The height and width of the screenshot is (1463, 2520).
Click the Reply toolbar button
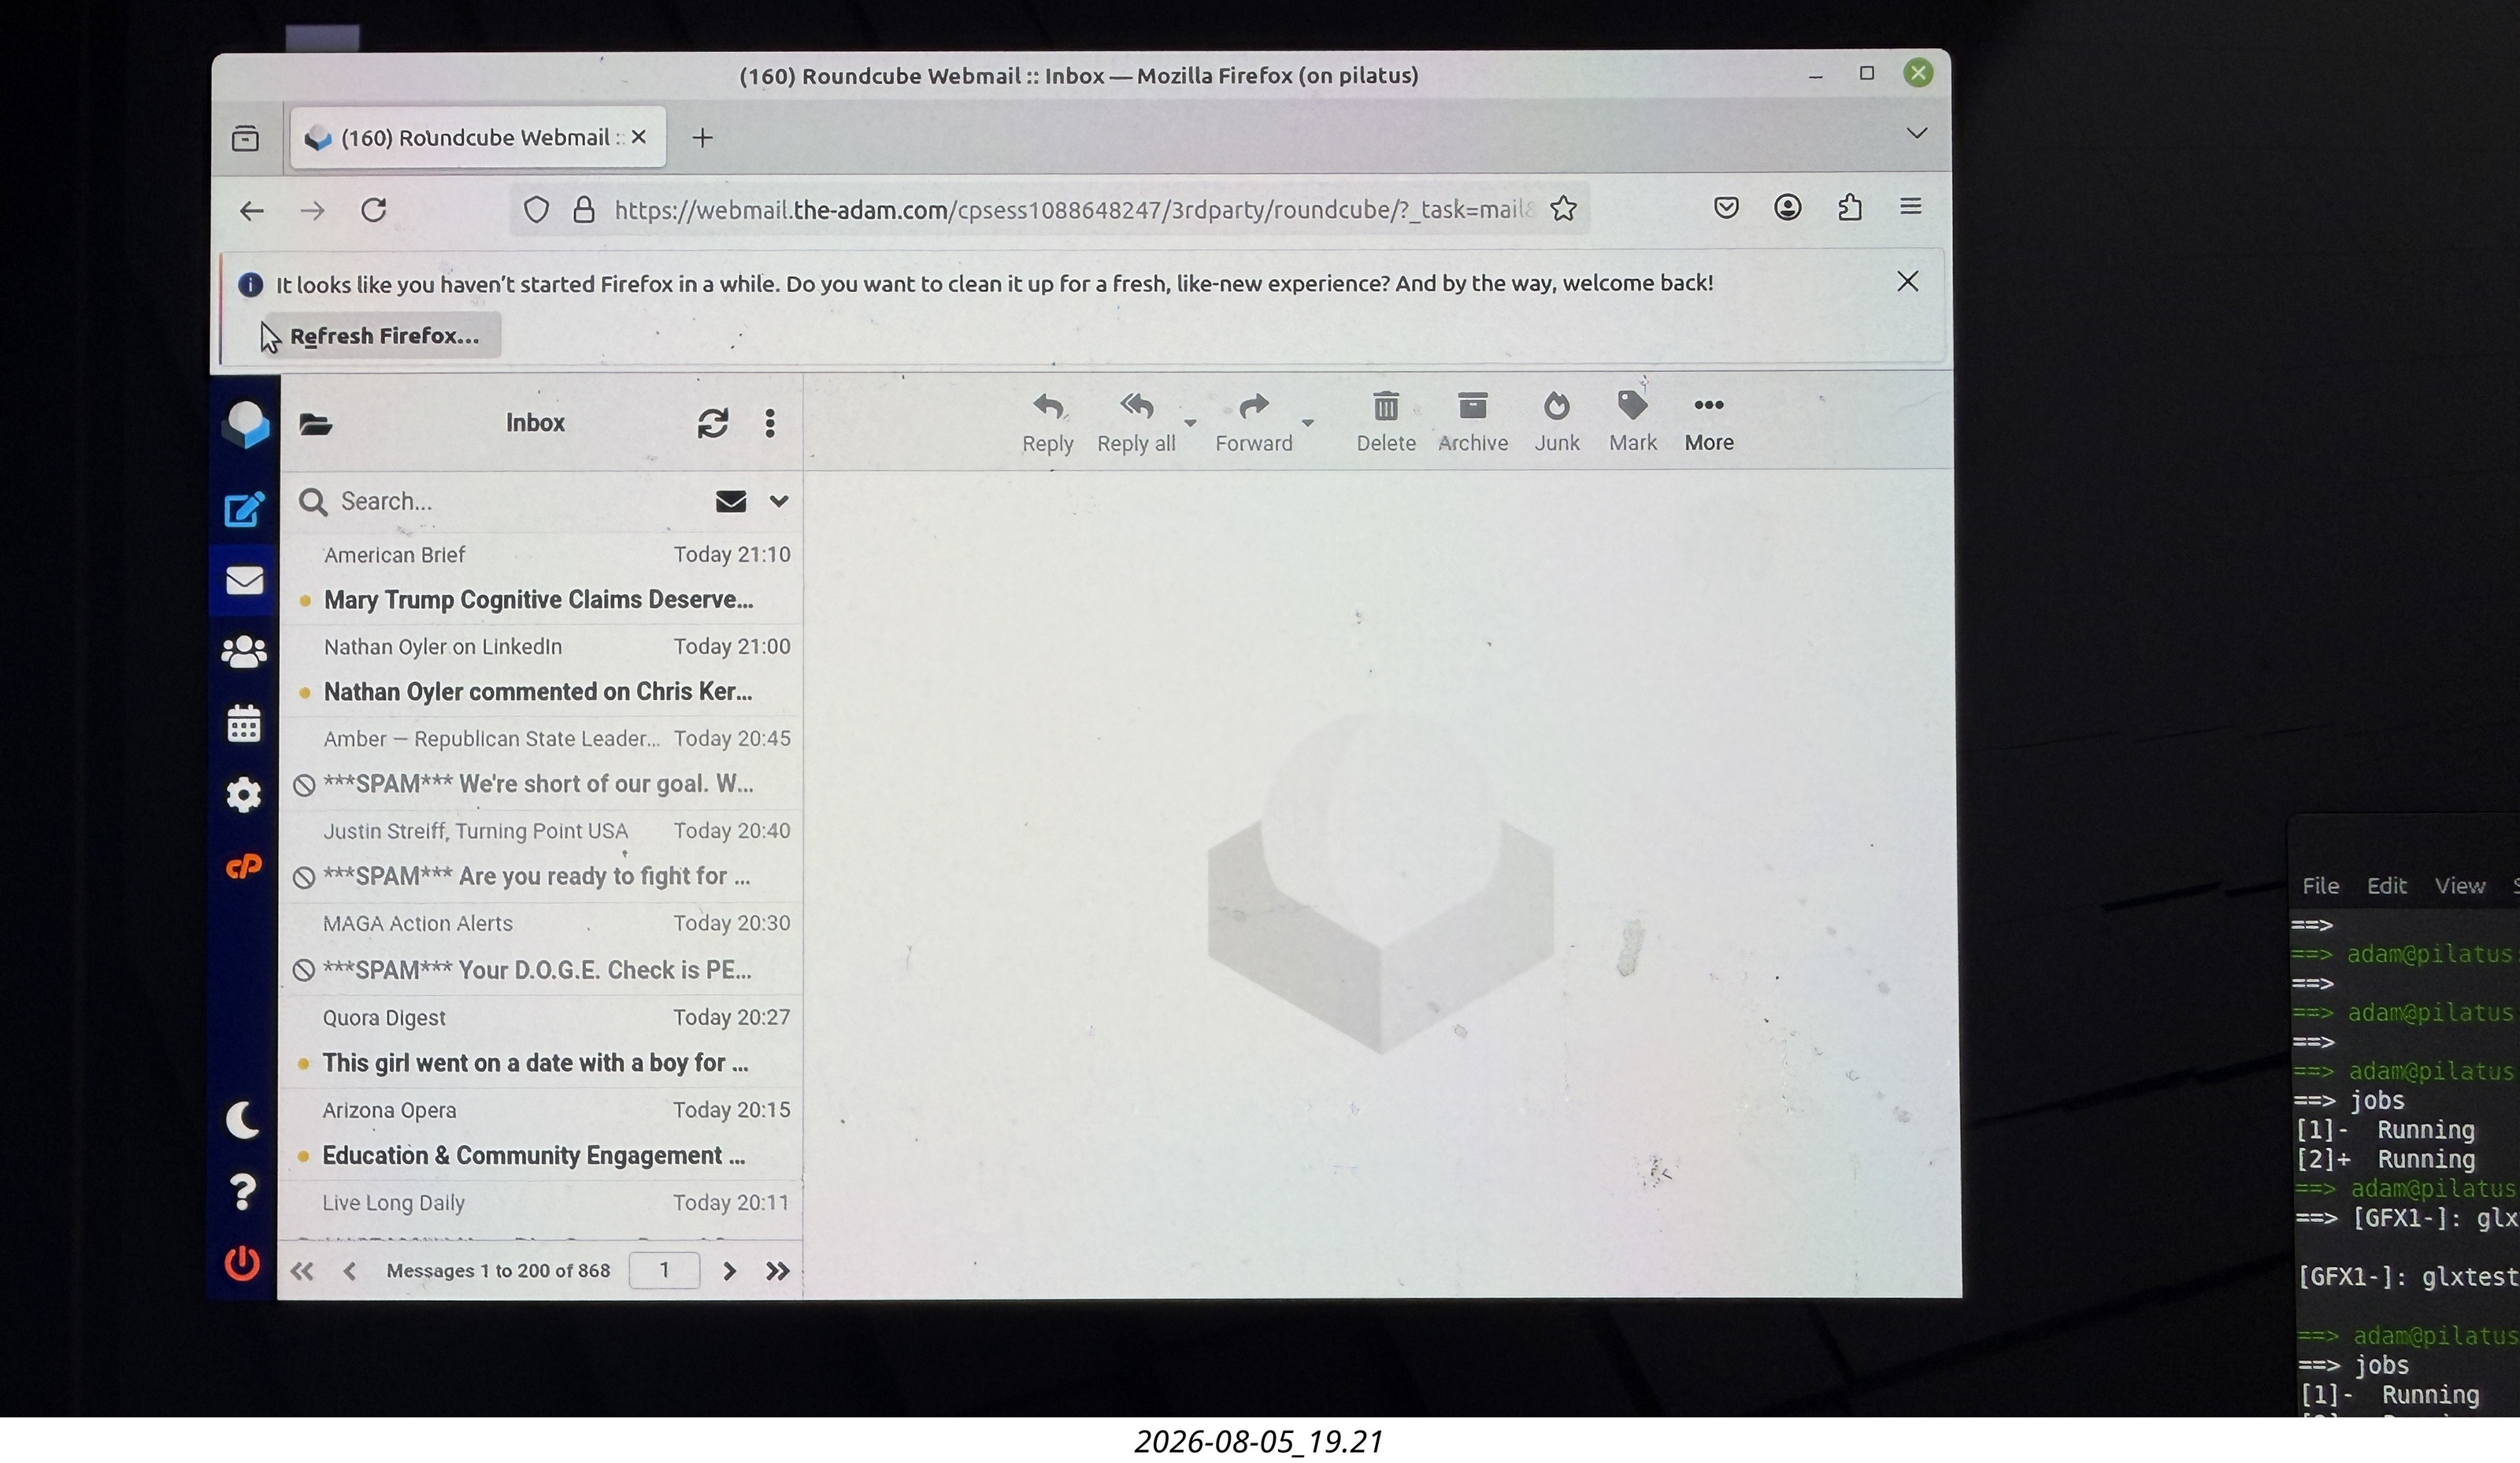coord(1047,422)
